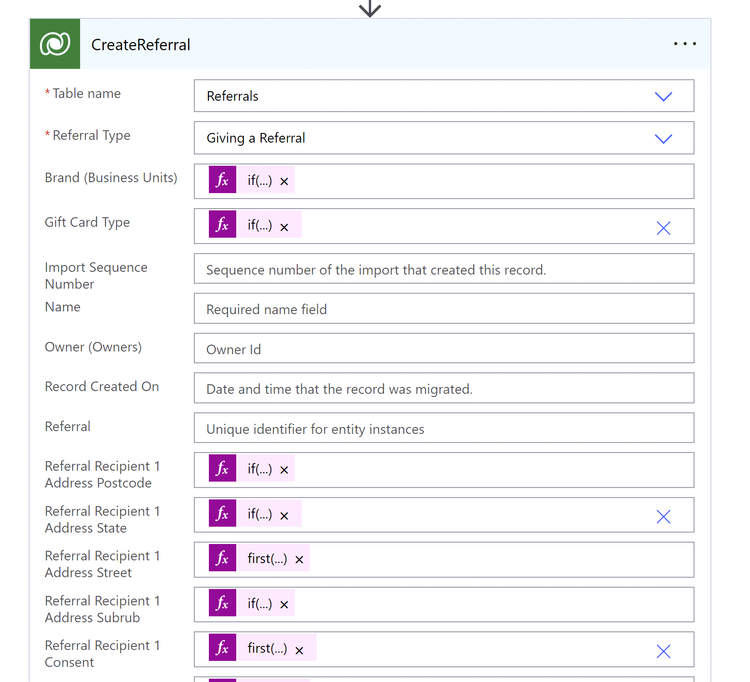Remove the if(...) token from Brand (Business Units)
The height and width of the screenshot is (682, 750).
284,181
